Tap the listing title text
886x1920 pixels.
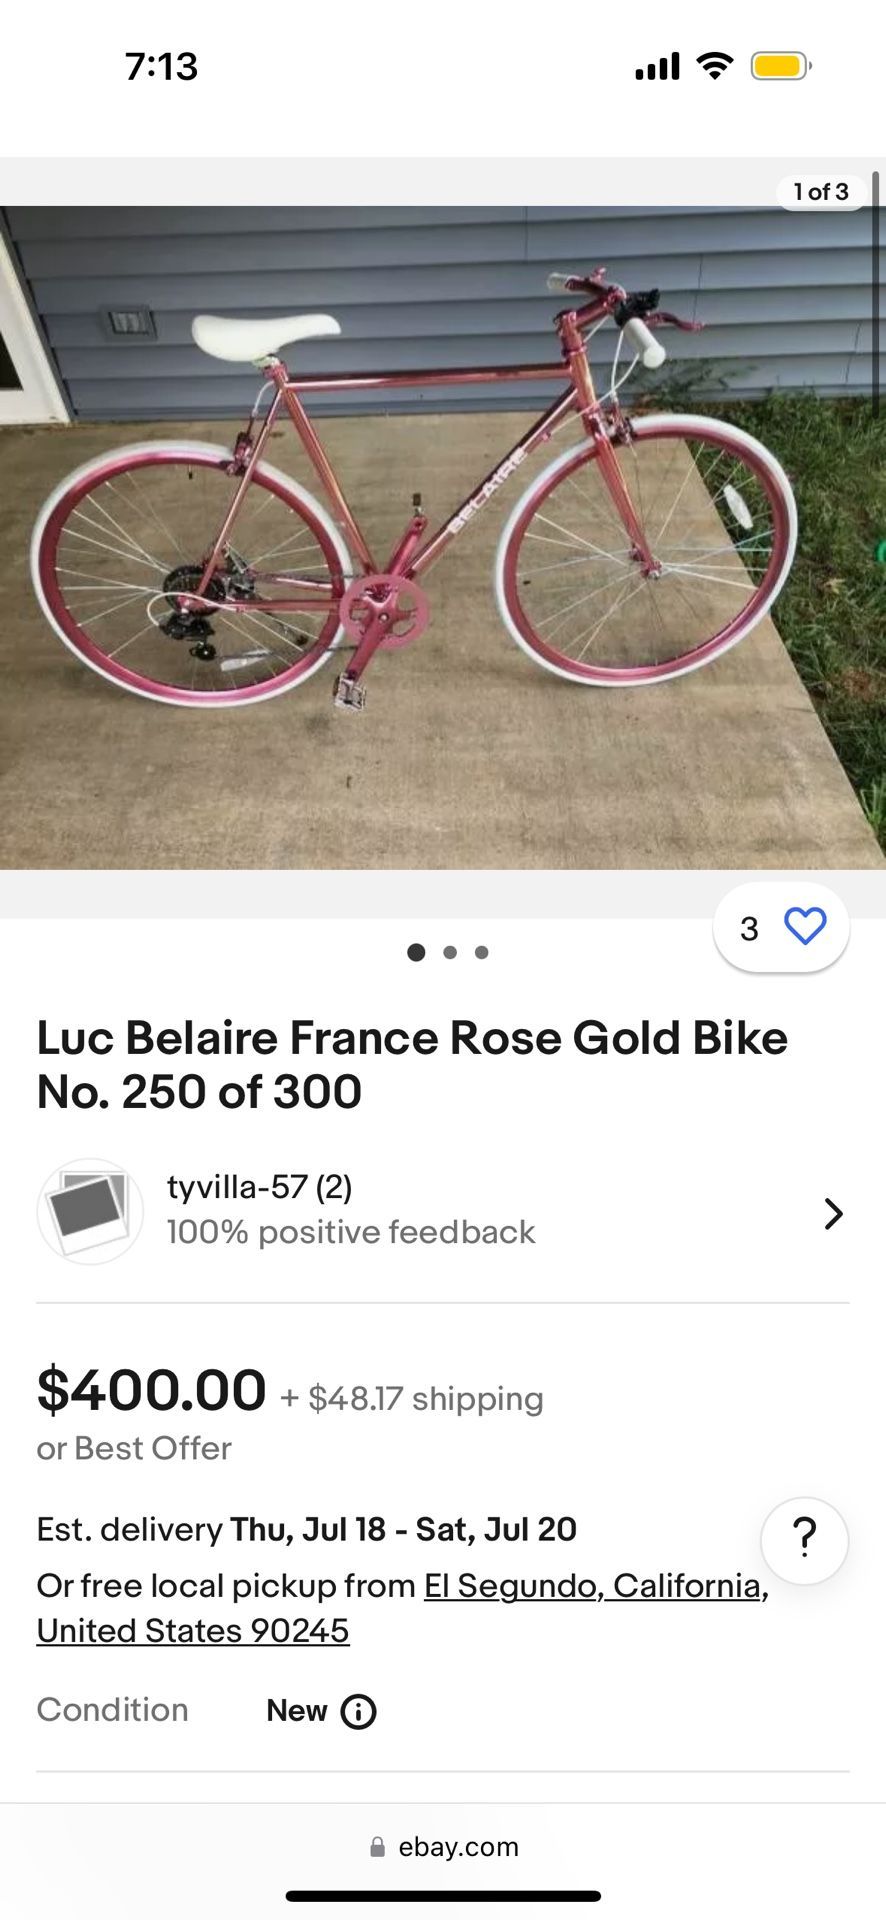pyautogui.click(x=411, y=1064)
